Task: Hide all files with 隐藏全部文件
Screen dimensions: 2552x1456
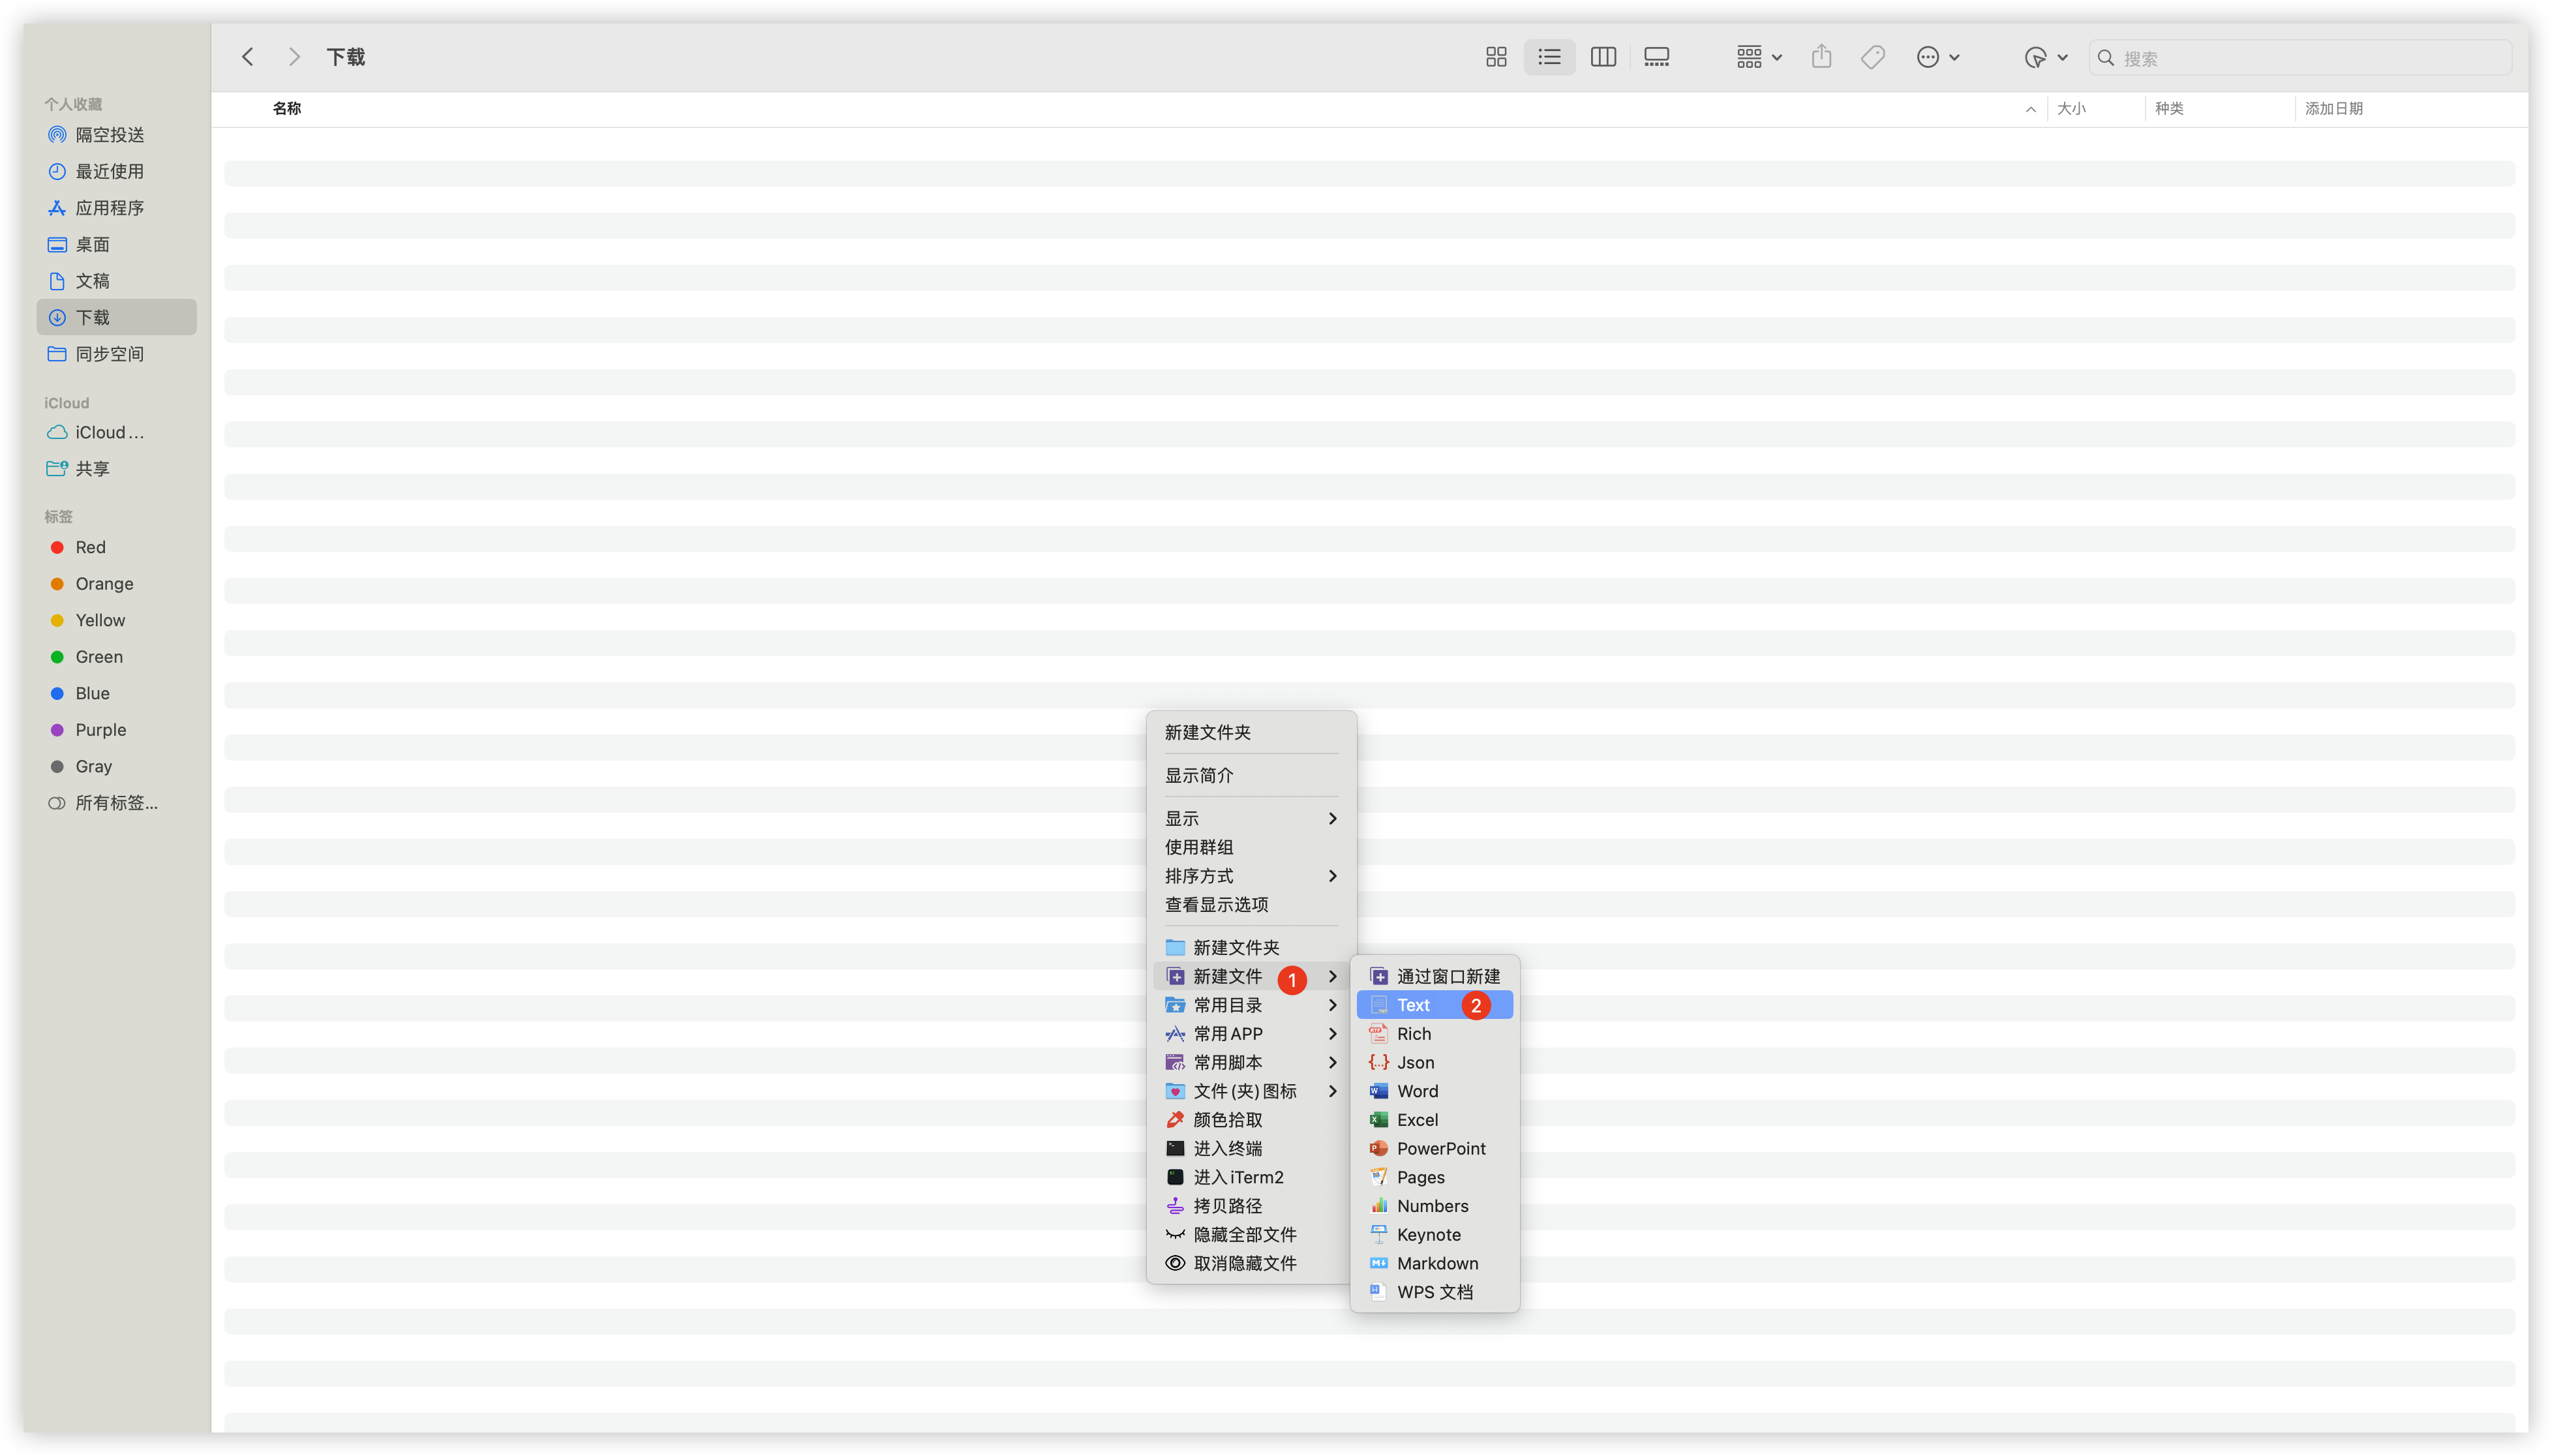Action: 1245,1234
